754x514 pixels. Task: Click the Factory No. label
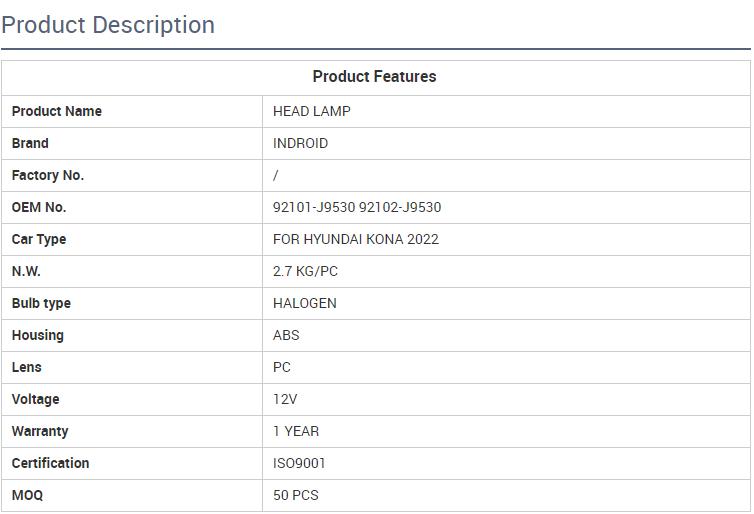(48, 176)
